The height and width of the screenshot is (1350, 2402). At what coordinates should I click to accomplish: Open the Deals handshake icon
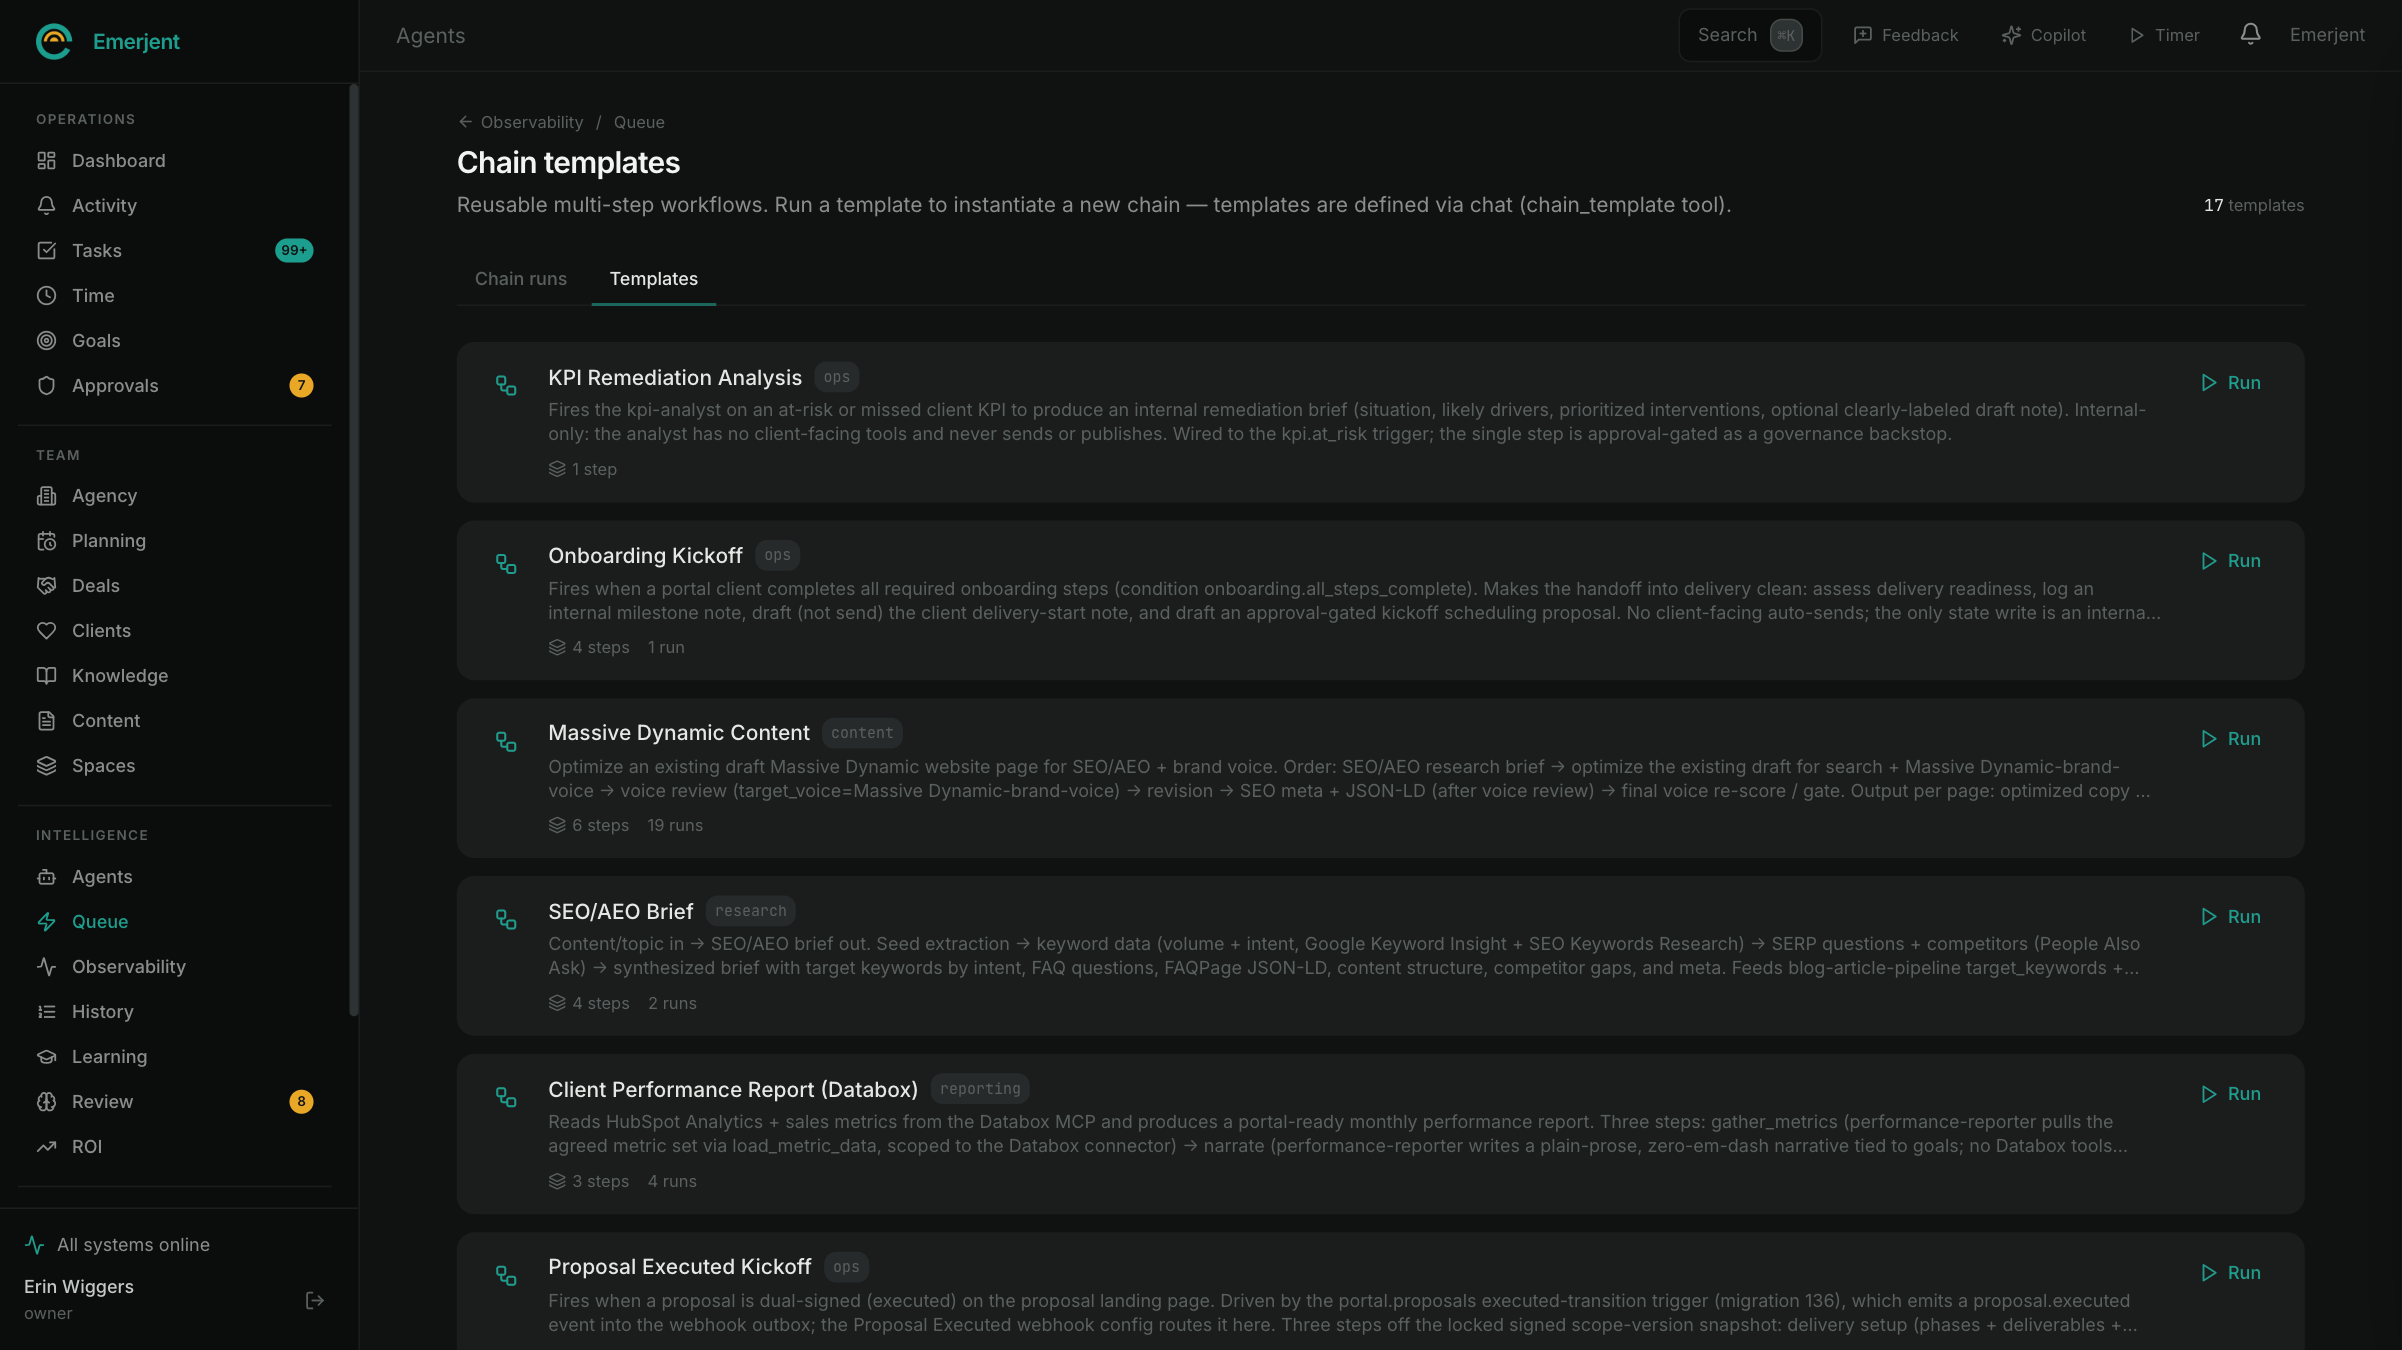(46, 585)
